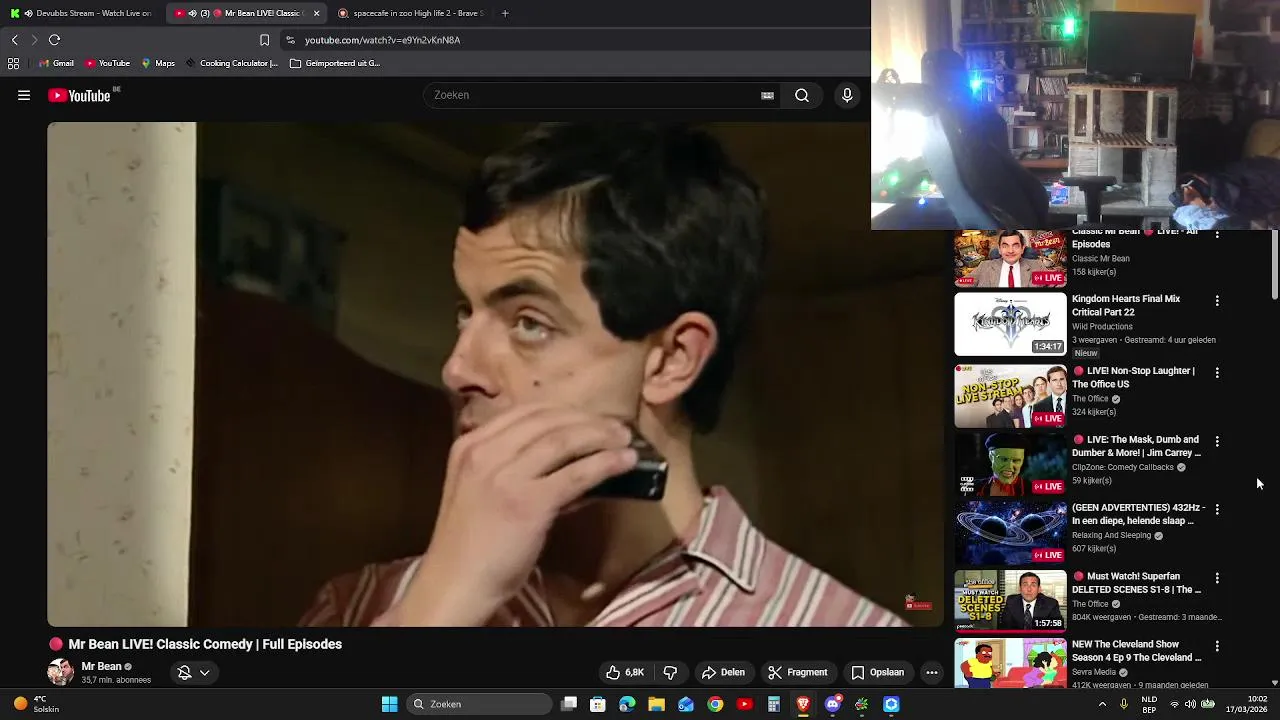Open options for the Superfan Deleted Scenes video
The width and height of the screenshot is (1280, 720).
(x=1217, y=579)
